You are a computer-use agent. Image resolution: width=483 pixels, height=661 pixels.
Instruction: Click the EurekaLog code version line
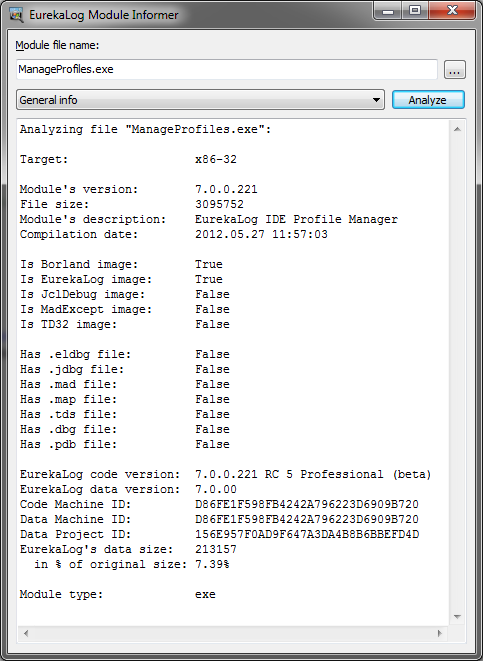click(x=225, y=474)
